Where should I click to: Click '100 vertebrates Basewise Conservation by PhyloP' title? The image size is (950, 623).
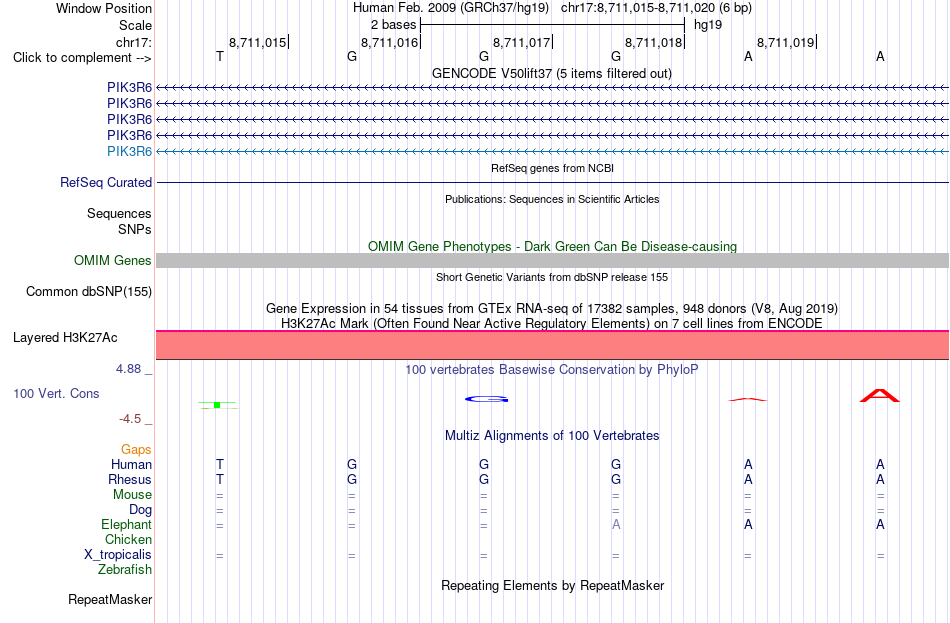click(552, 370)
